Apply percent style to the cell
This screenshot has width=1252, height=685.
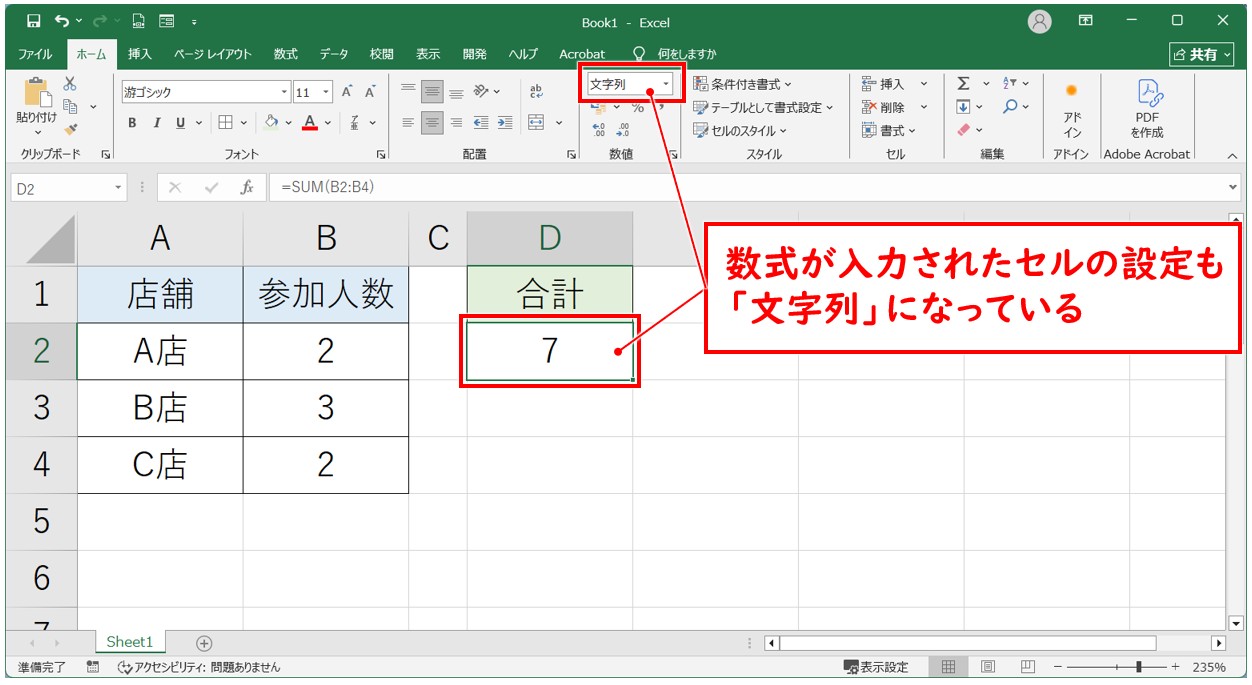pos(637,108)
